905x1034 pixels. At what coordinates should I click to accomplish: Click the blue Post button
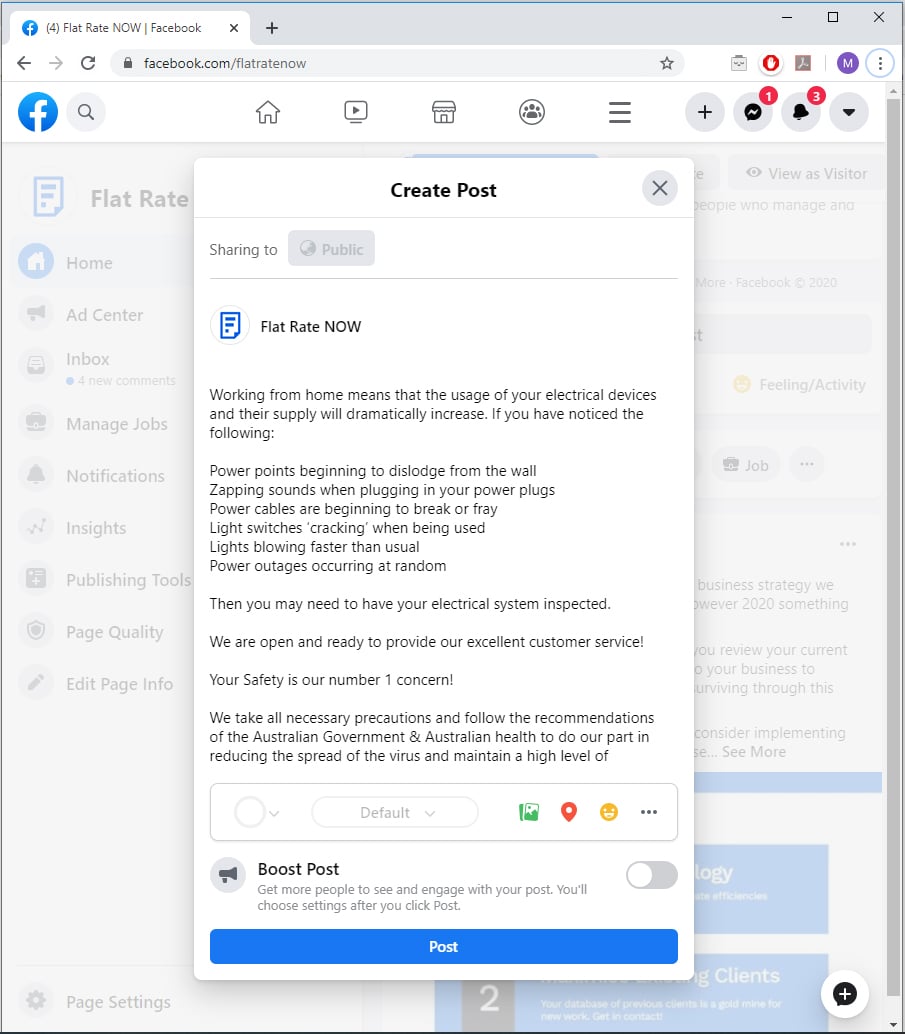[443, 947]
